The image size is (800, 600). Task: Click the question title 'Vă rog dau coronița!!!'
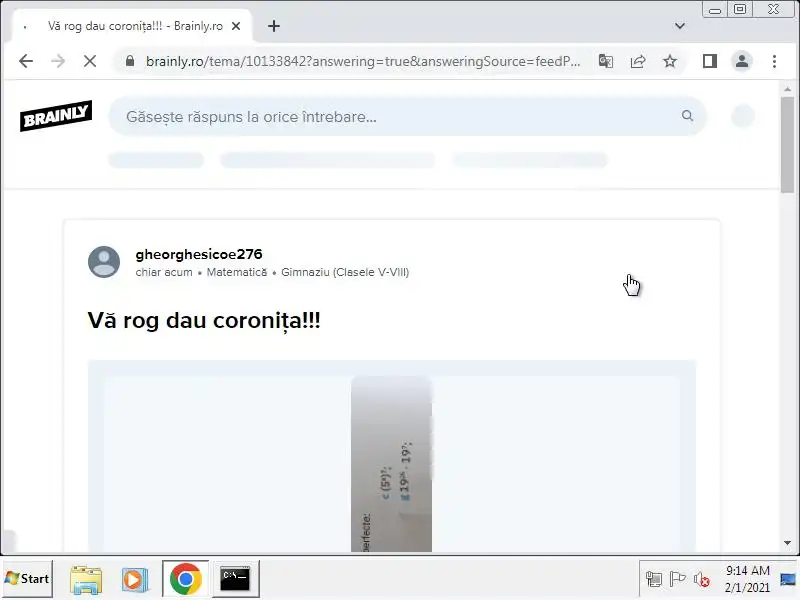[204, 320]
